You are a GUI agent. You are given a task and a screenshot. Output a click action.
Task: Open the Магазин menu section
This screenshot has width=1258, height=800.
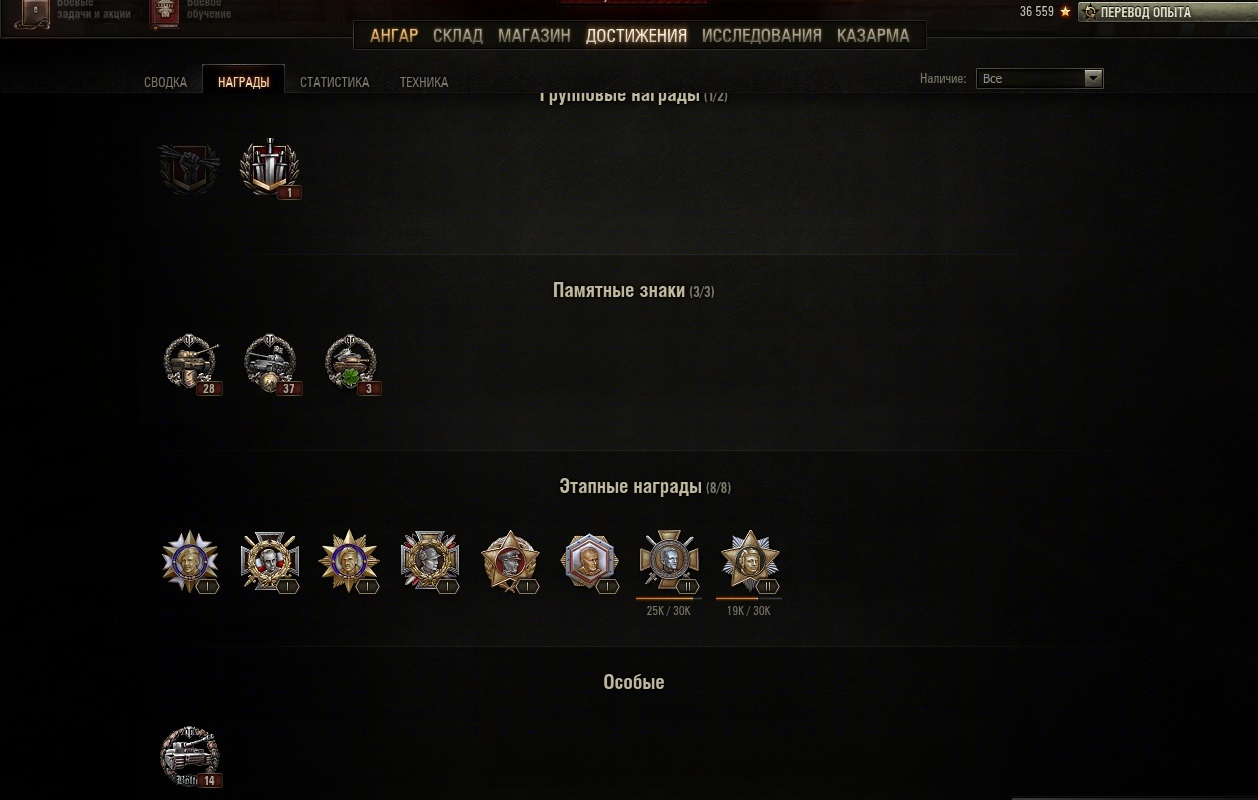tap(534, 35)
